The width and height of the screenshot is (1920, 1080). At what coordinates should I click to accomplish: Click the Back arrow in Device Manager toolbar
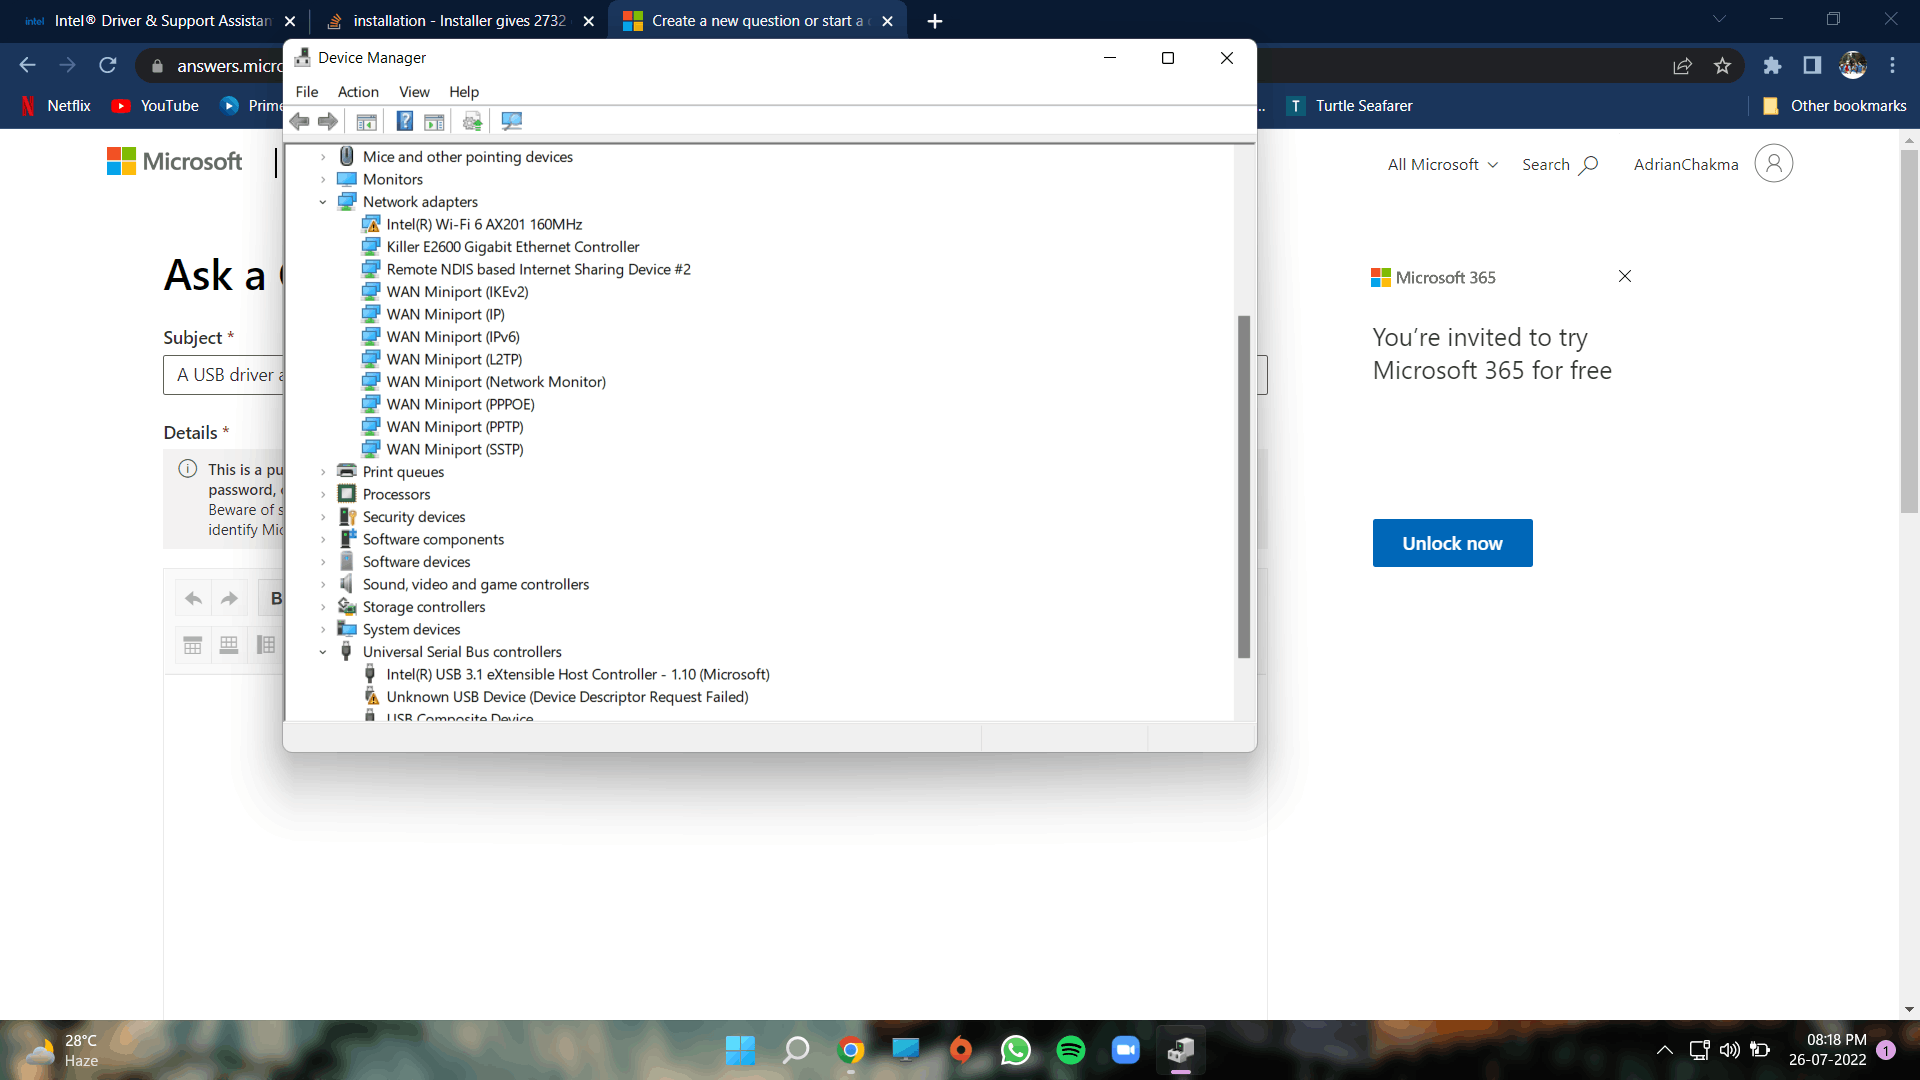coord(299,121)
